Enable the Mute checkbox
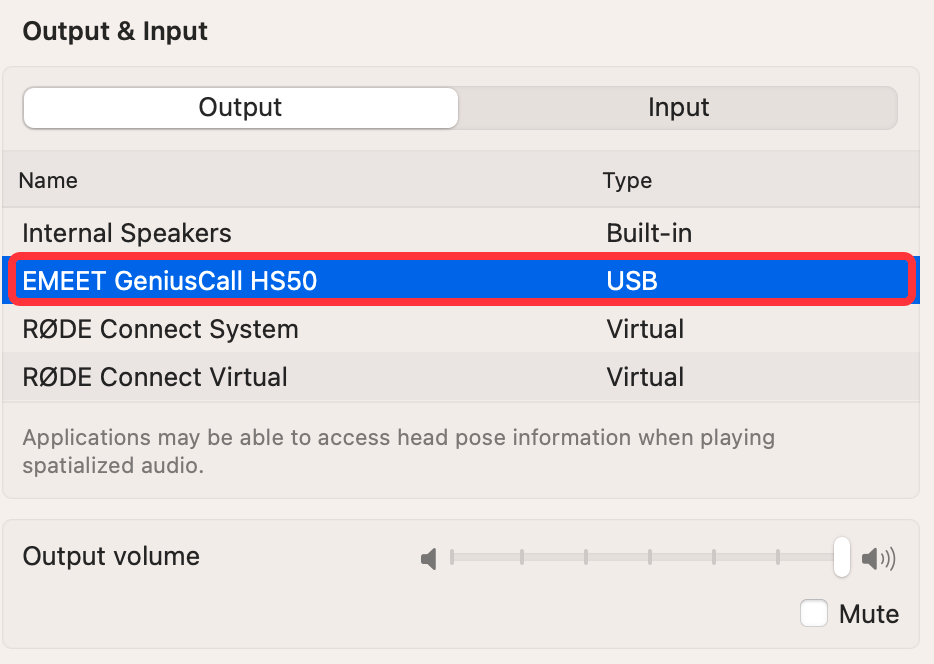Screen dimensions: 934x664 [814, 613]
